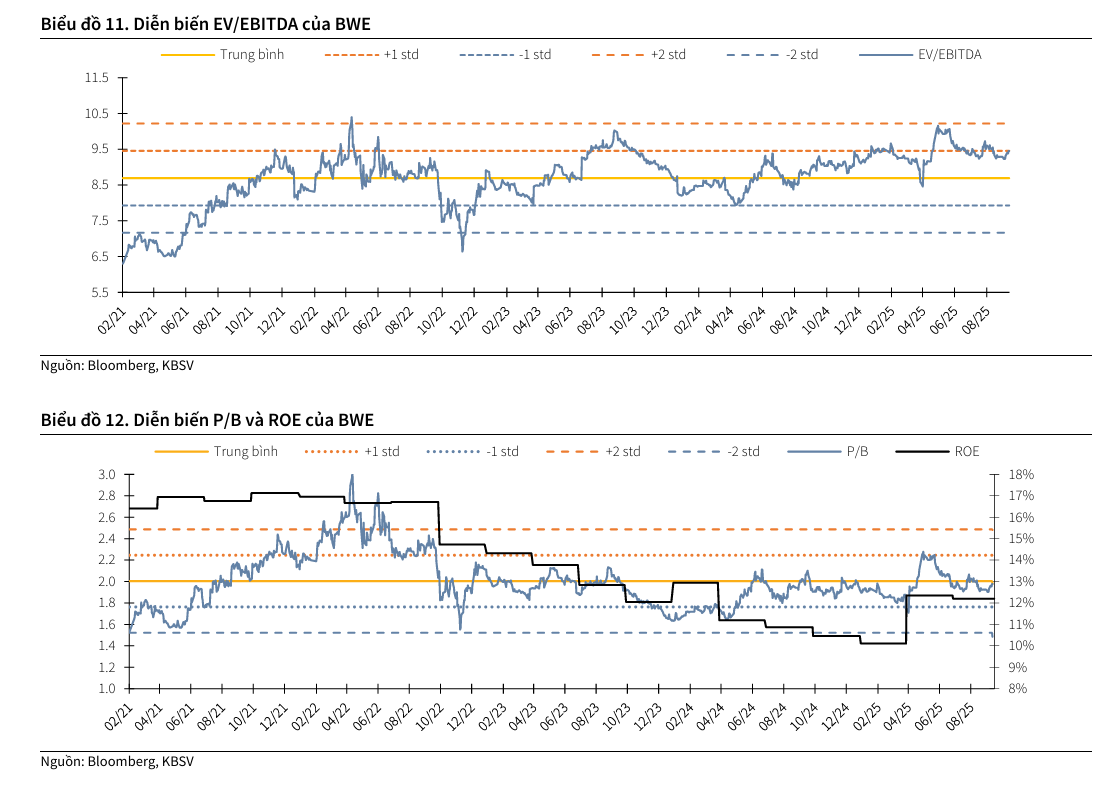The width and height of the screenshot is (1107, 786).
Task: Click "-1 std" label in EV/EBITDA chart legend
Action: tap(535, 54)
